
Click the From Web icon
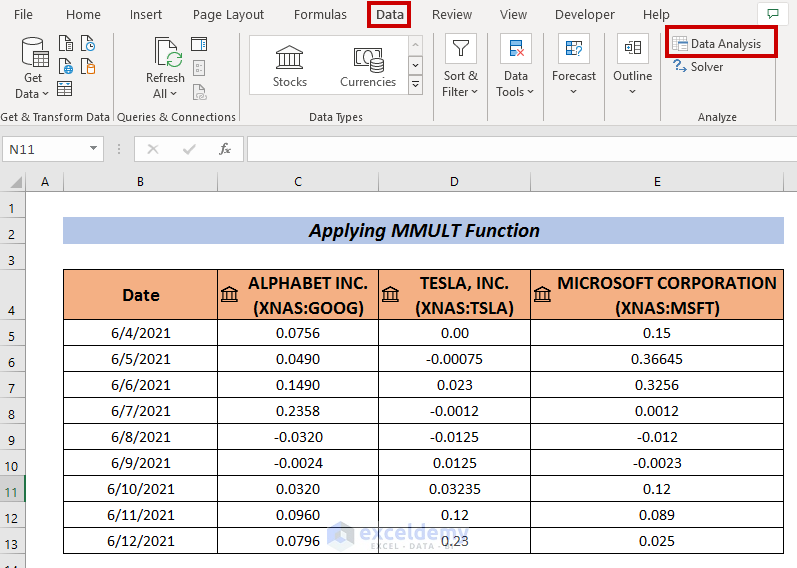coord(66,67)
